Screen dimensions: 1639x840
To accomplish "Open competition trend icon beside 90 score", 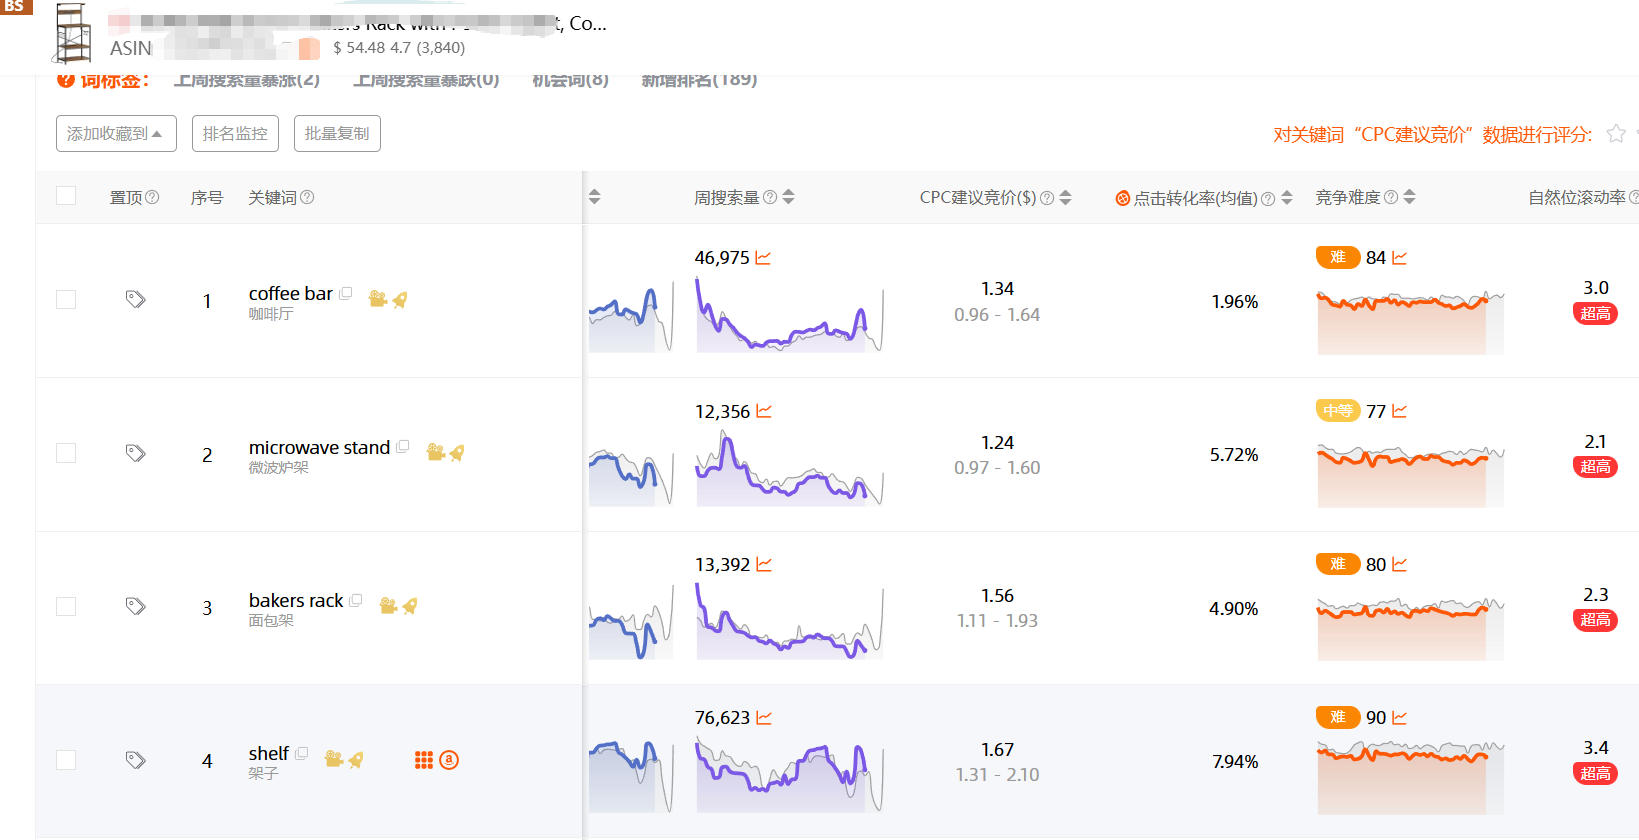I will coord(1399,718).
